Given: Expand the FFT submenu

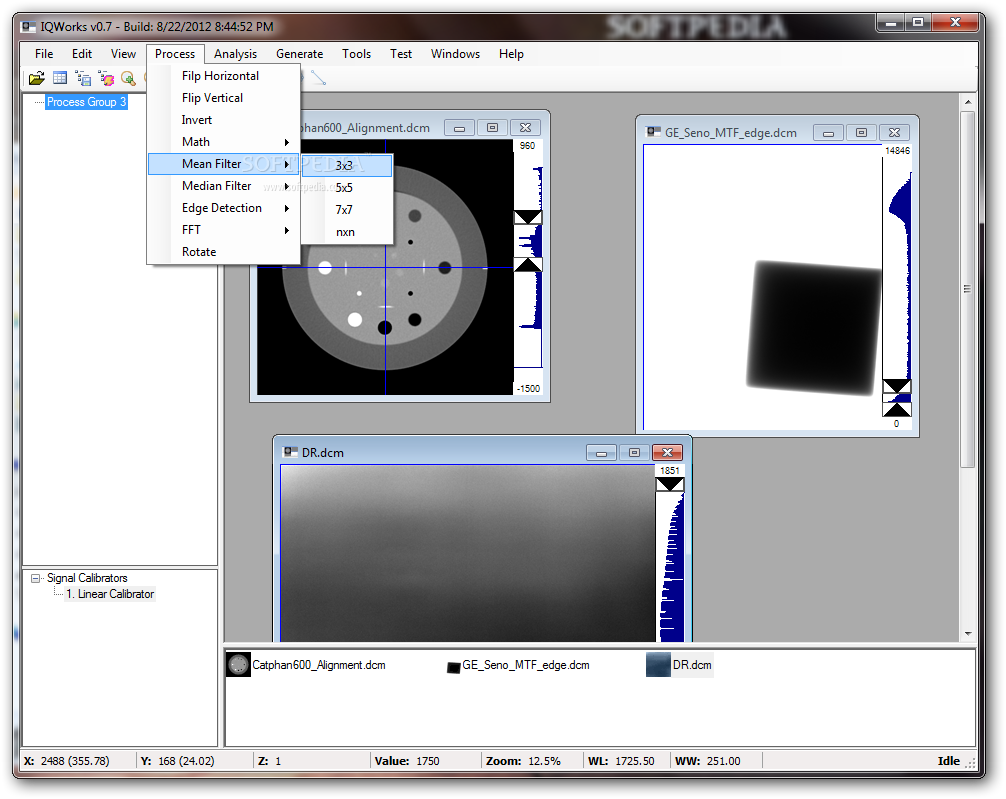Looking at the screenshot, I should tap(223, 230).
